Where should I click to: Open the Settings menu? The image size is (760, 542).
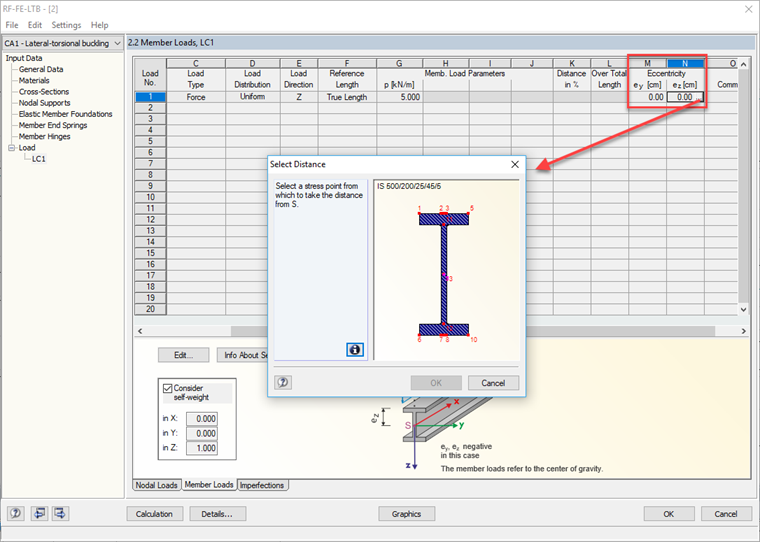click(x=66, y=25)
